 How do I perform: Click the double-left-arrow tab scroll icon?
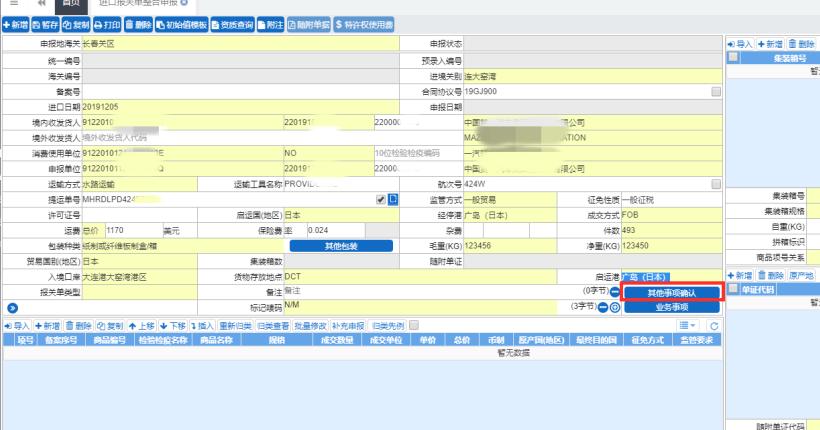tap(42, 3)
